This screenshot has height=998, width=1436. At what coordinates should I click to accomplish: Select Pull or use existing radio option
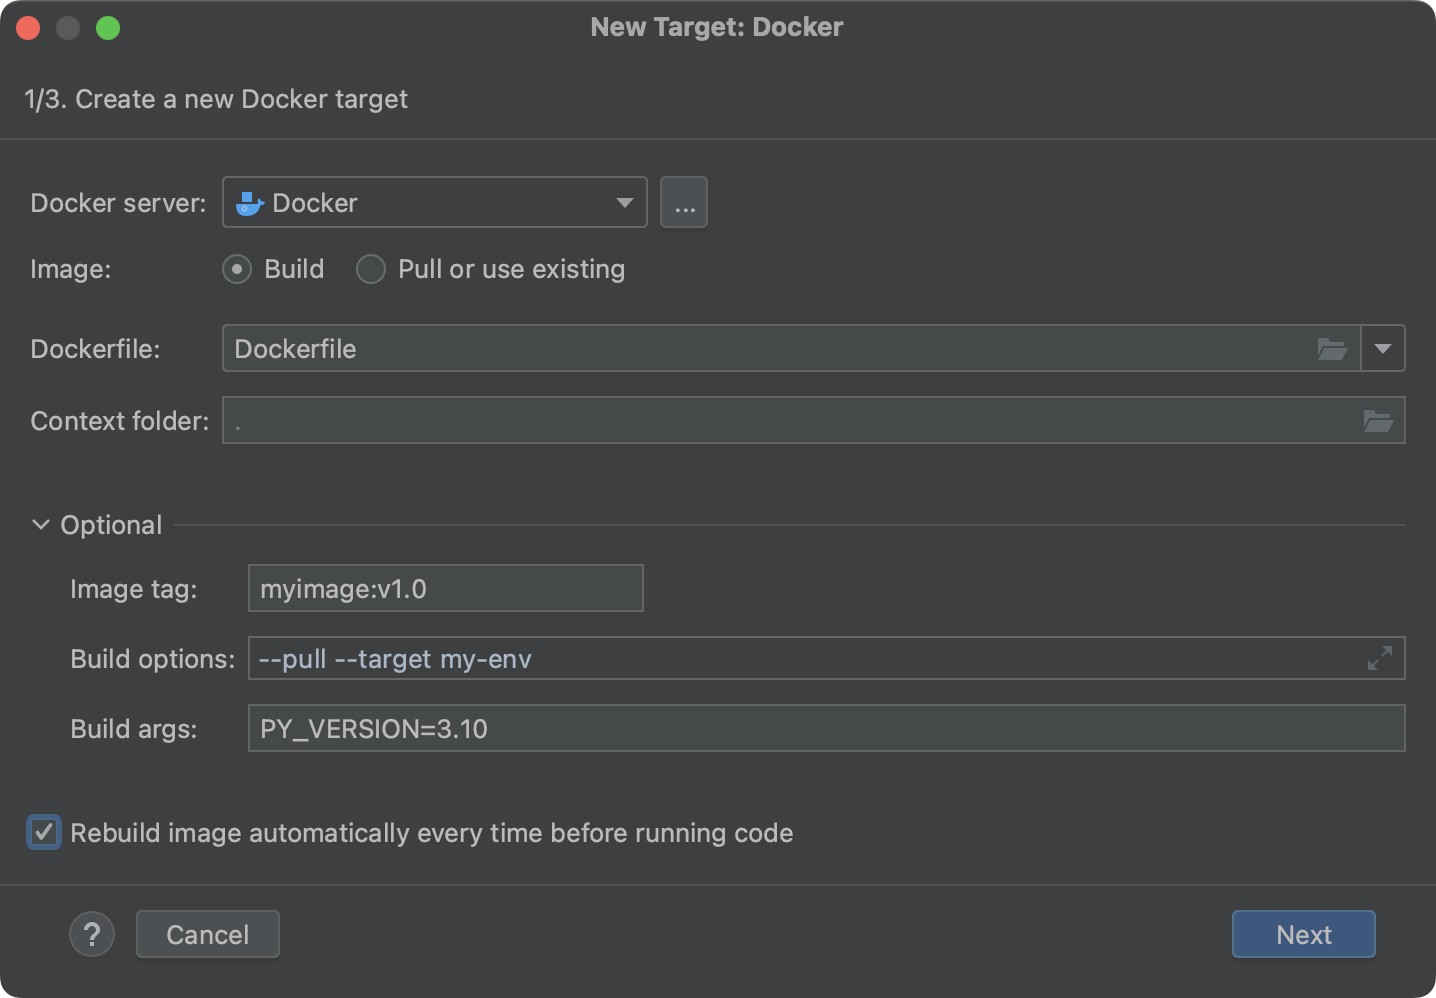pyautogui.click(x=371, y=270)
